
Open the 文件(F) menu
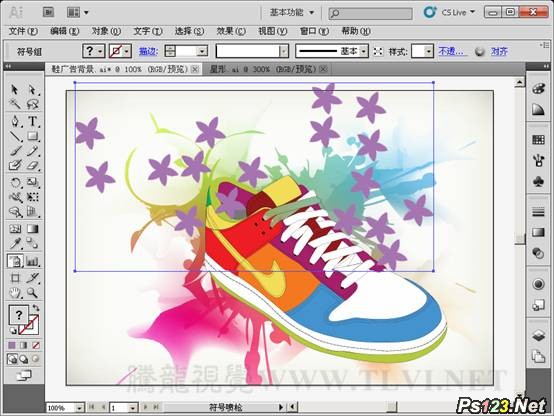coord(23,31)
